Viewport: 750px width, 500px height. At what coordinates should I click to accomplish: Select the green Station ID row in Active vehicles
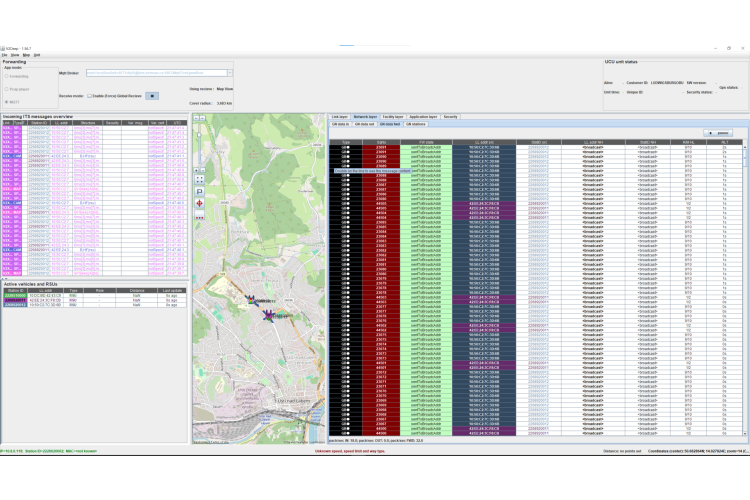(95, 296)
